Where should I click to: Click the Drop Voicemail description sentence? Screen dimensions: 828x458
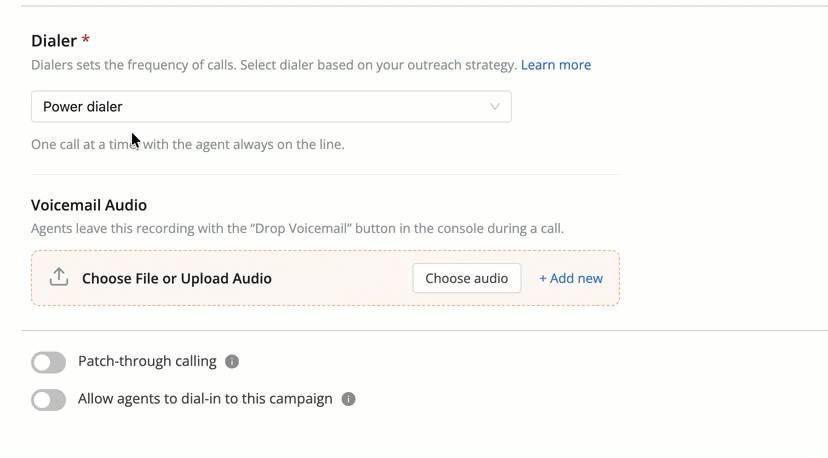point(297,229)
